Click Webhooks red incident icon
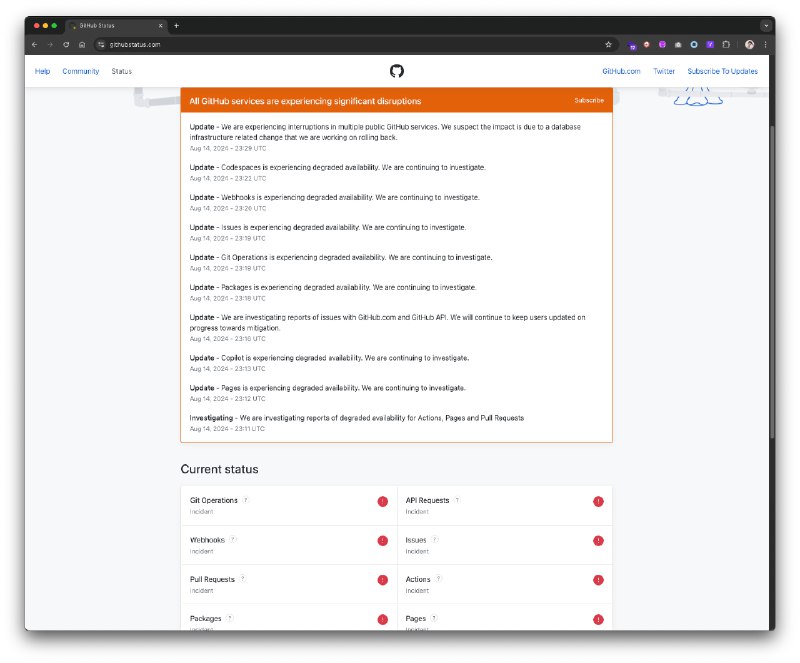Screen dimensions: 800x663 [x=383, y=541]
